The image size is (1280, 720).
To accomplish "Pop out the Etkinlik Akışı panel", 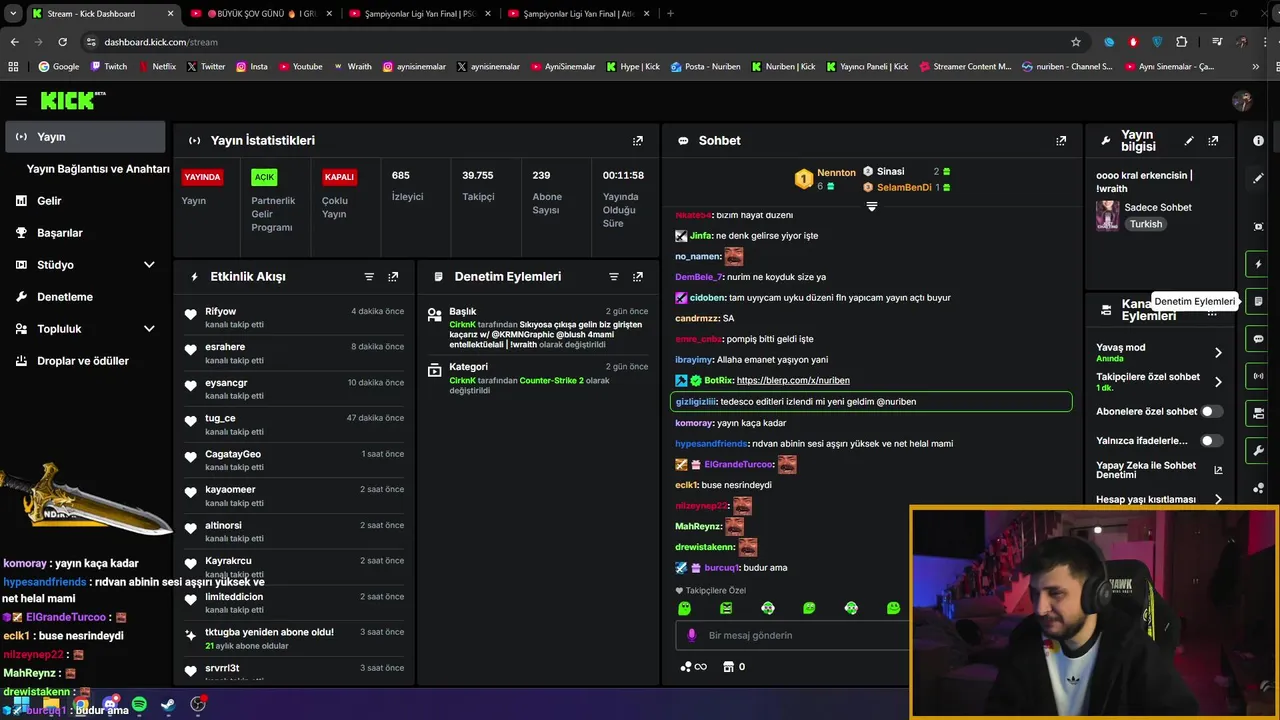I will coord(393,277).
